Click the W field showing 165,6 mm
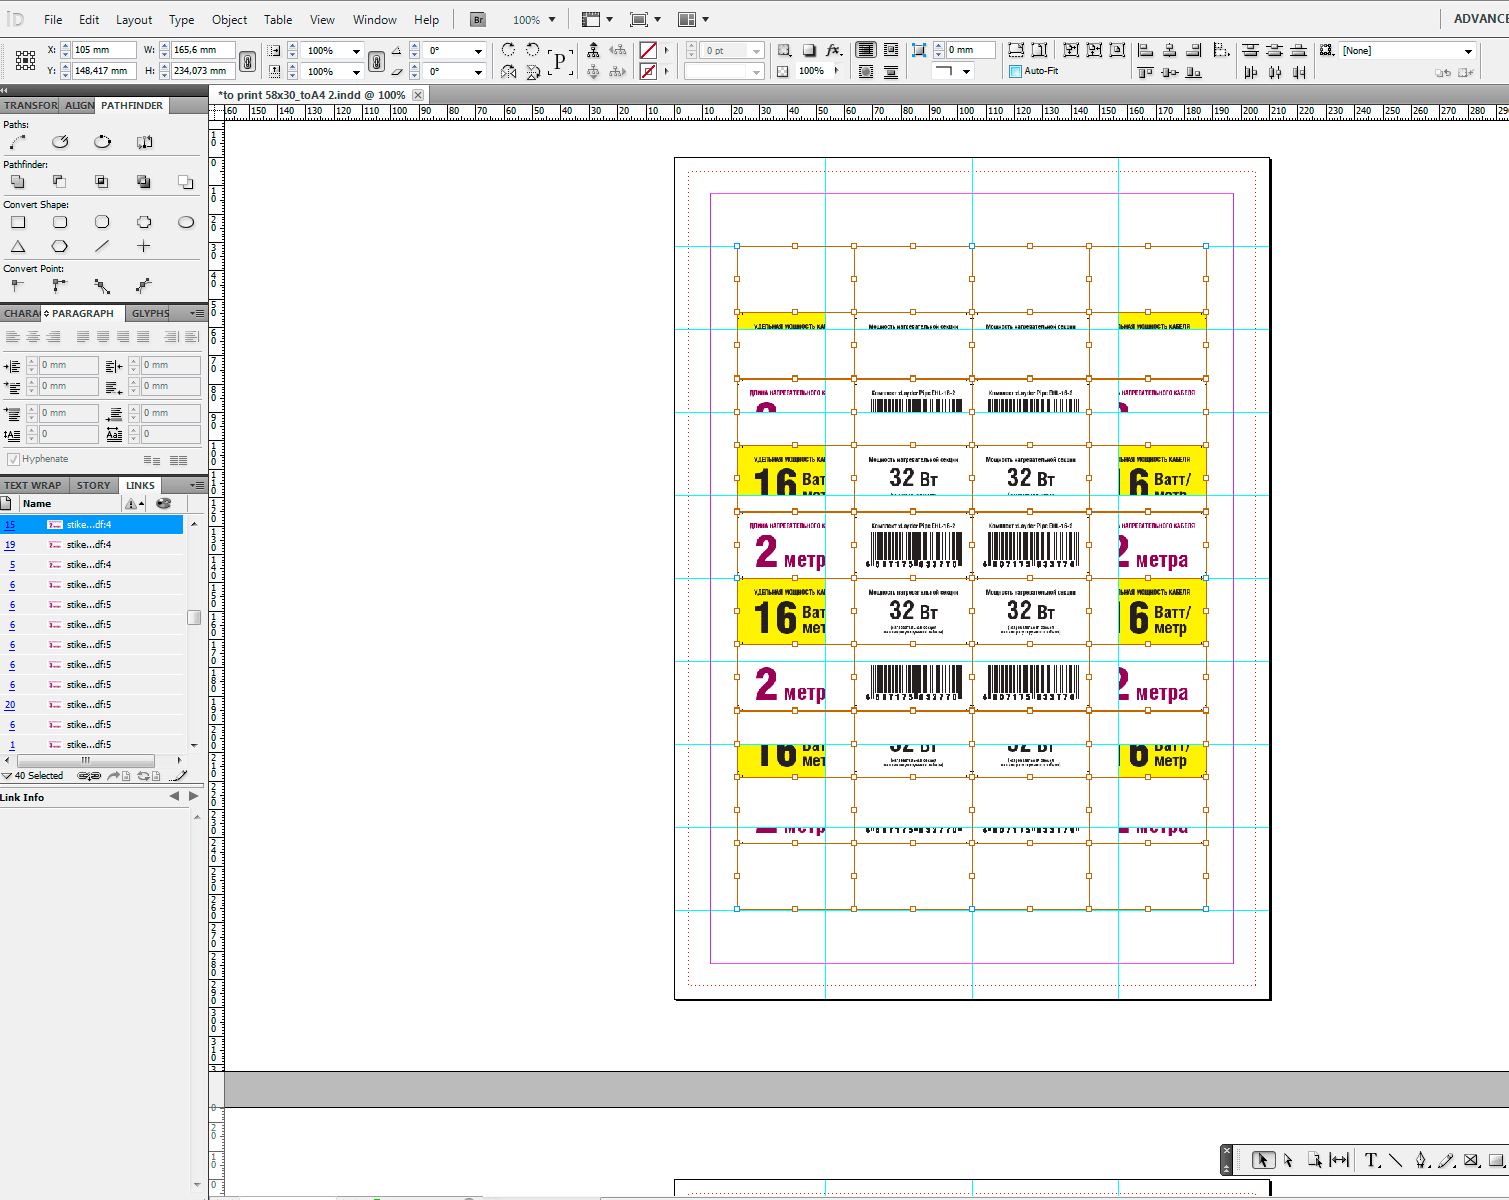Viewport: 1509px width, 1200px height. click(x=203, y=50)
